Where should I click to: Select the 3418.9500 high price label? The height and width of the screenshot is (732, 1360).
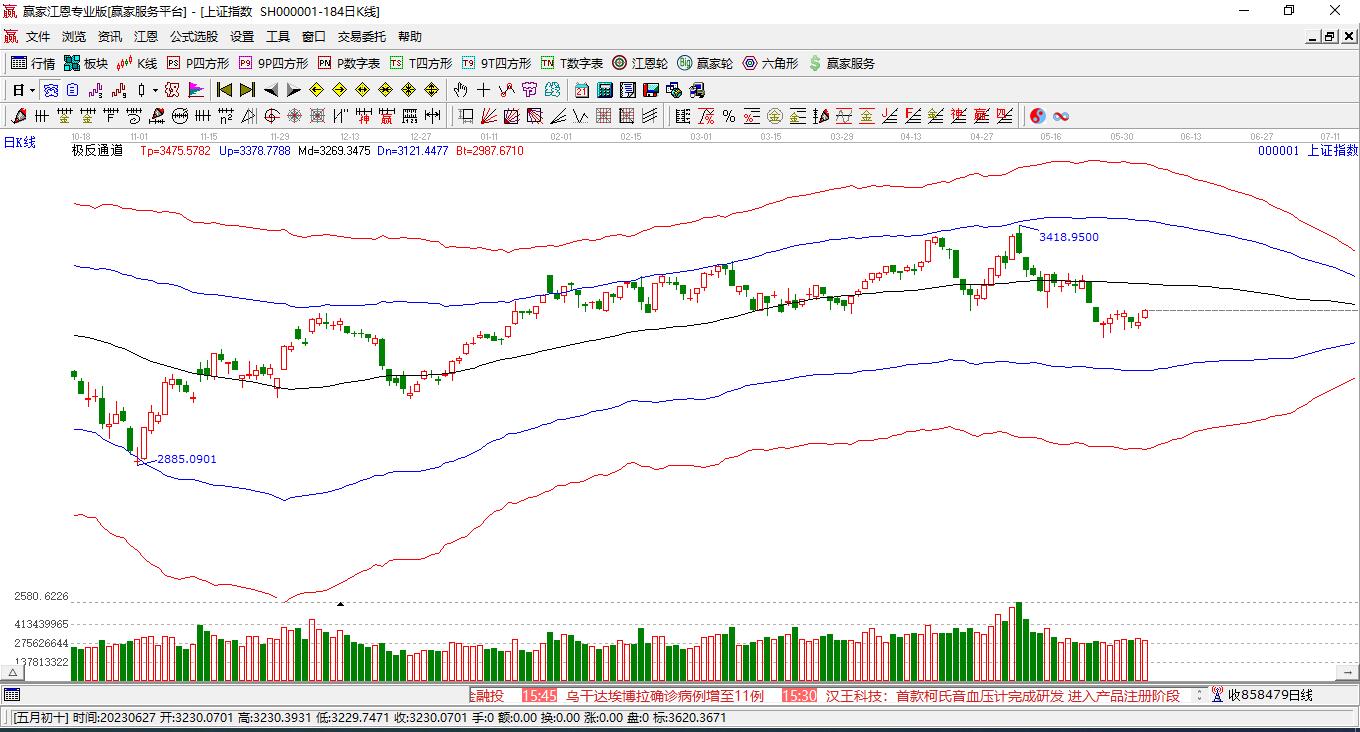tap(1069, 238)
